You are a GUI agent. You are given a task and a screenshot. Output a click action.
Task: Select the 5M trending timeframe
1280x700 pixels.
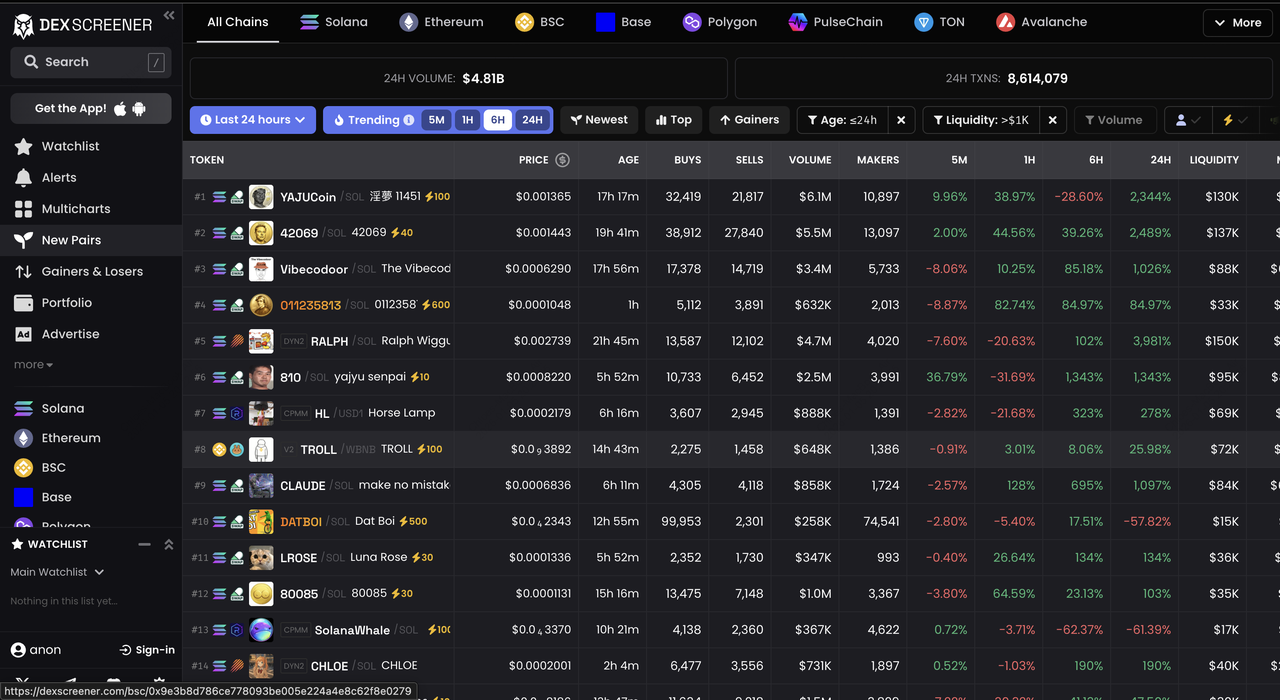[x=436, y=120]
